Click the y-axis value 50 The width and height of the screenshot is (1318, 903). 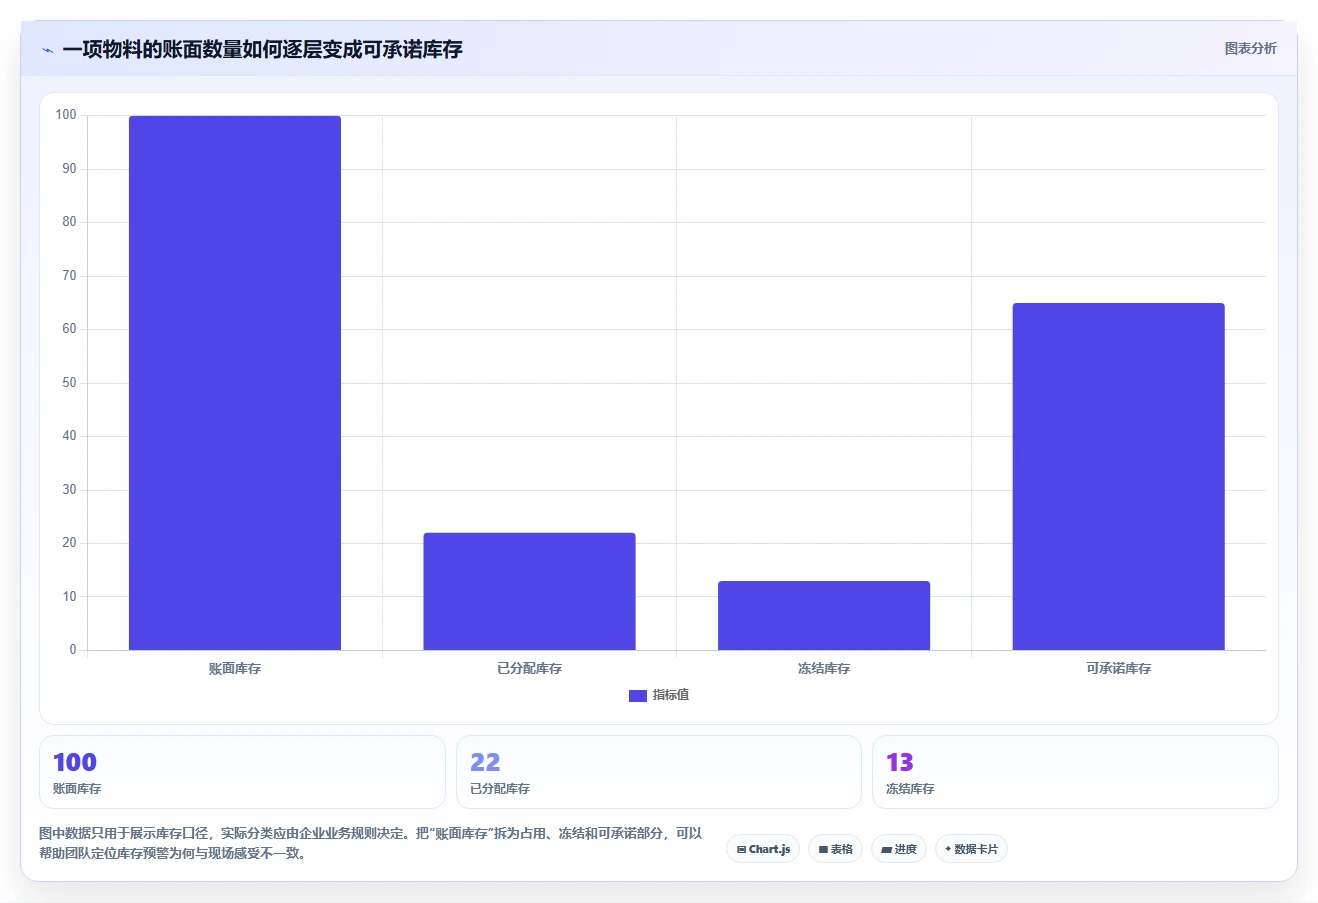69,383
